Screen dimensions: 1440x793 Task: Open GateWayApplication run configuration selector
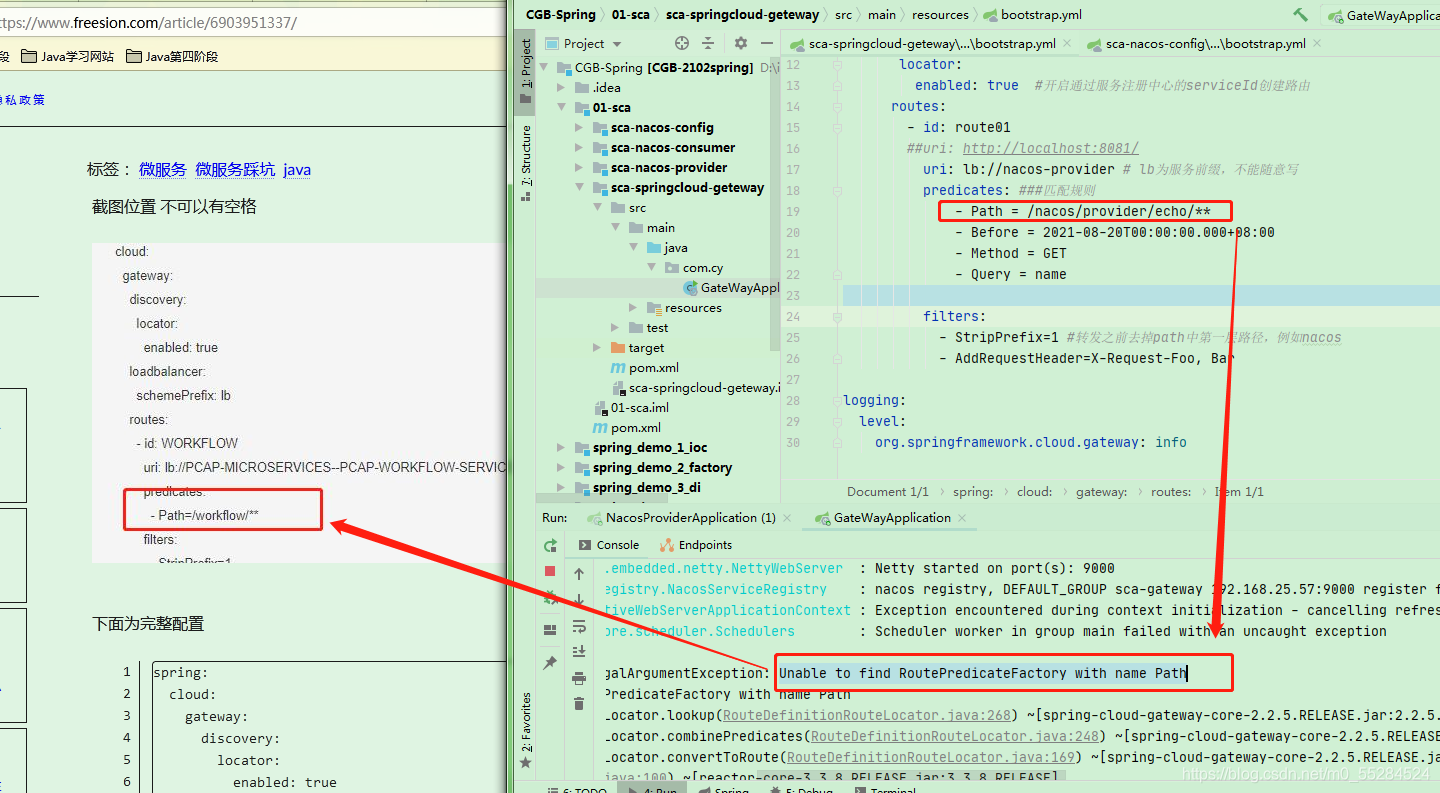1382,15
